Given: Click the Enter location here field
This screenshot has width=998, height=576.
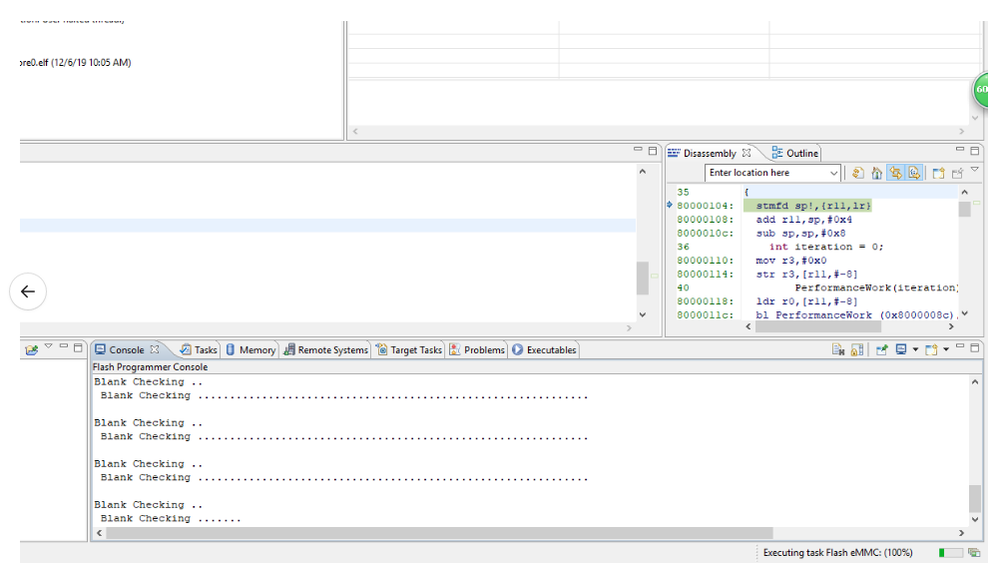Looking at the screenshot, I should click(768, 172).
